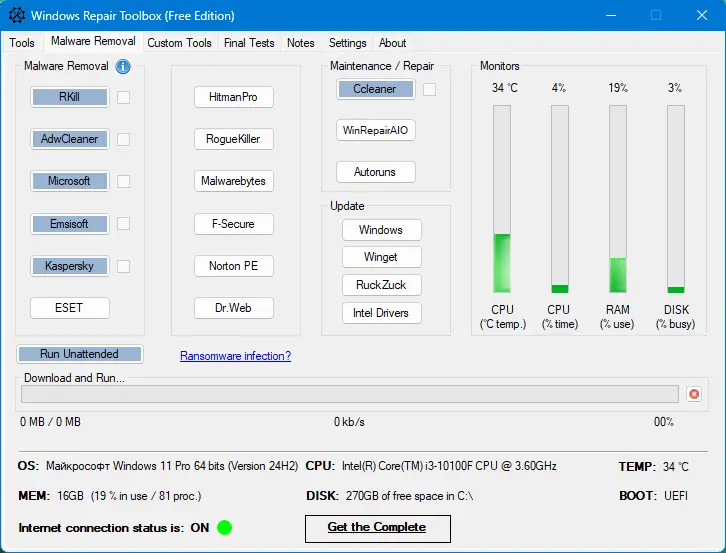Tick the checkbox next to RKill
This screenshot has height=553, width=726.
tap(123, 97)
